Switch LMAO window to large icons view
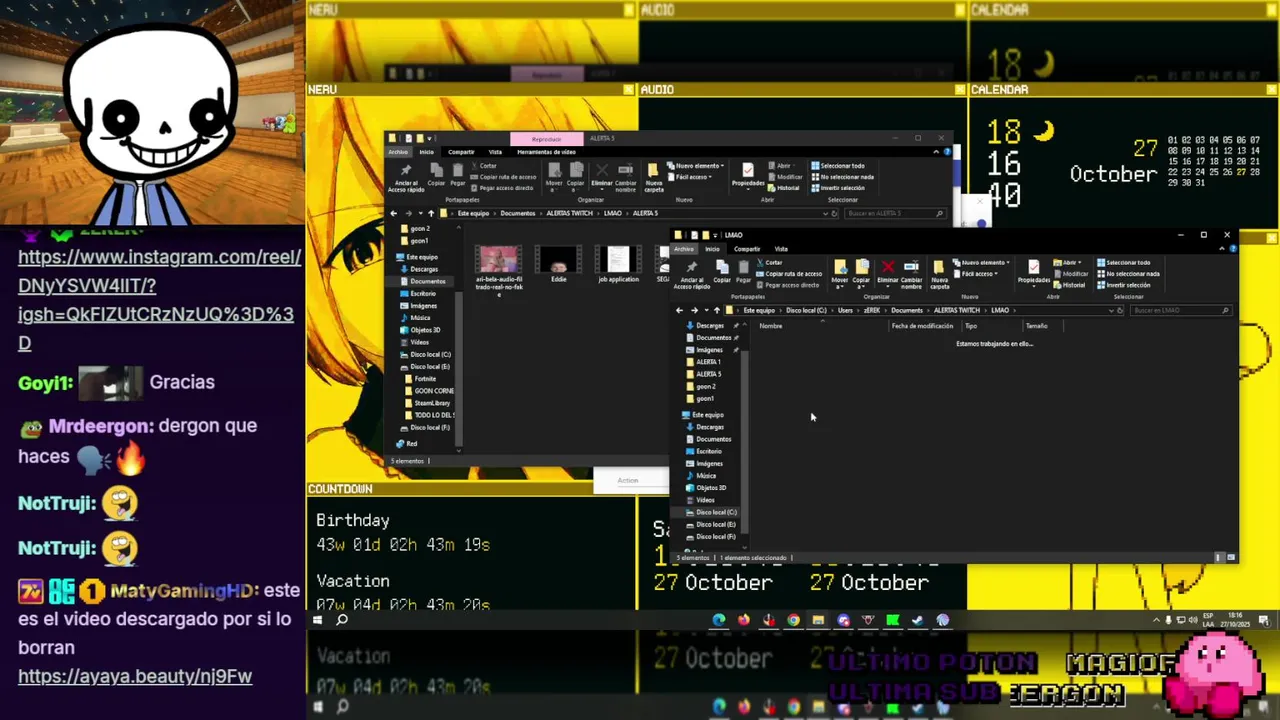1280x720 pixels. point(1231,557)
